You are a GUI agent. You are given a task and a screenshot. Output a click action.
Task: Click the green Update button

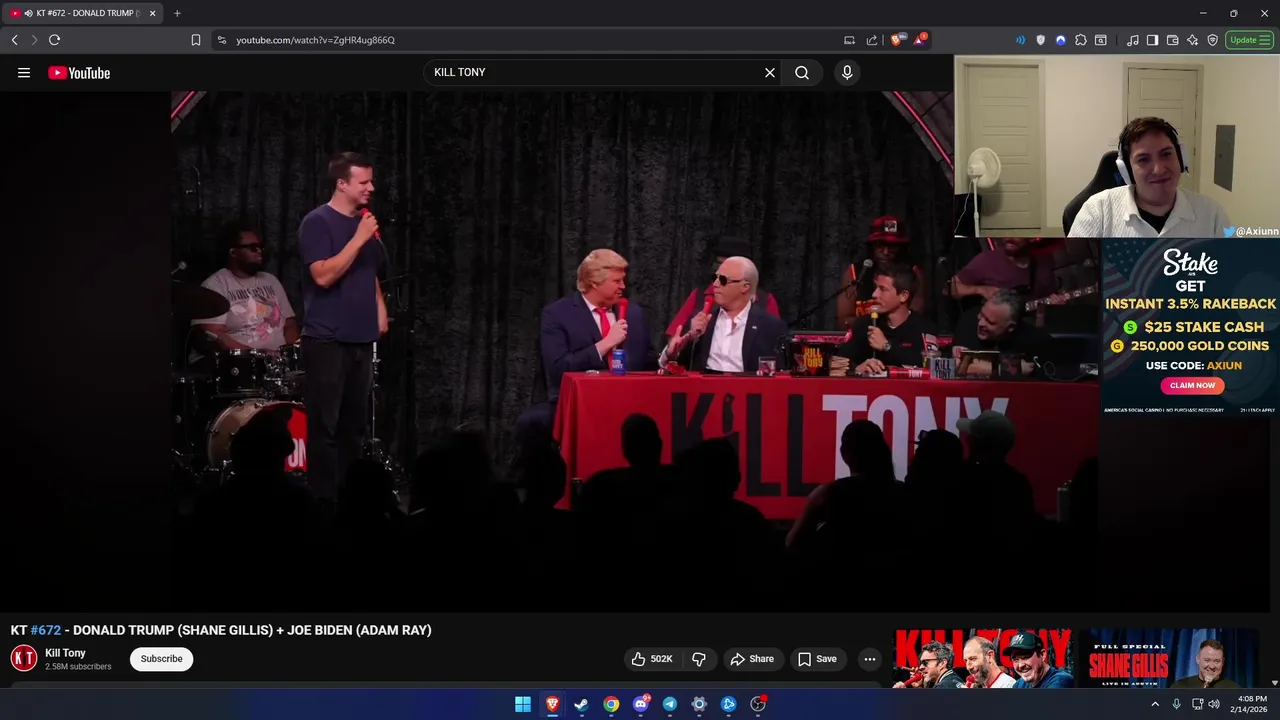pos(1249,40)
